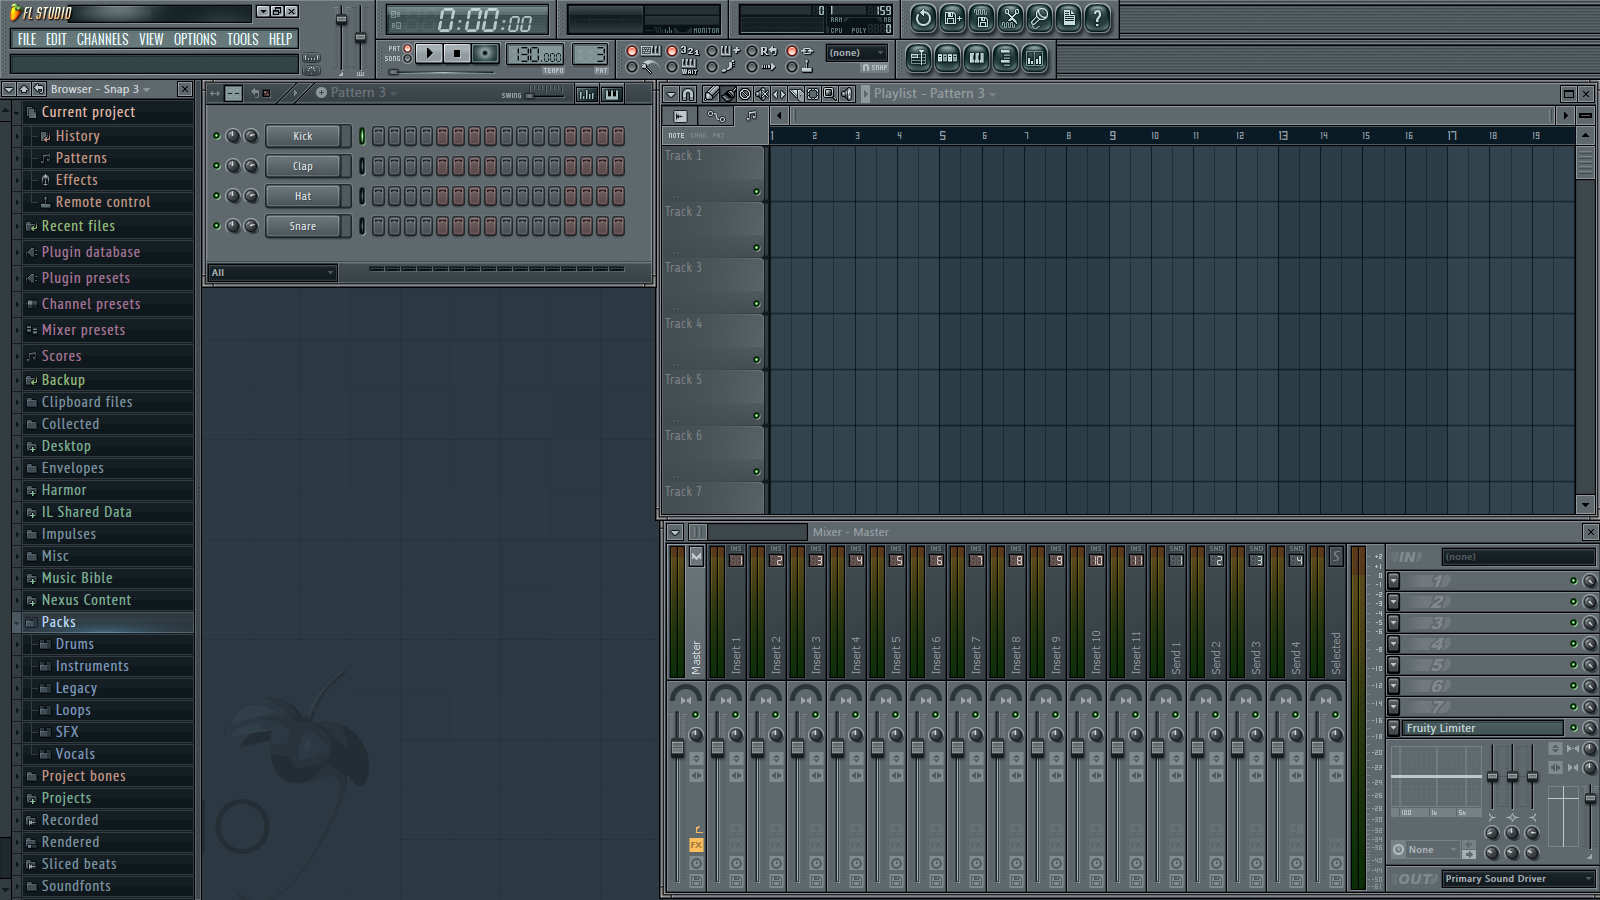Toggle the Mixer view toolbar icon
The image size is (1600, 900).
click(1034, 58)
